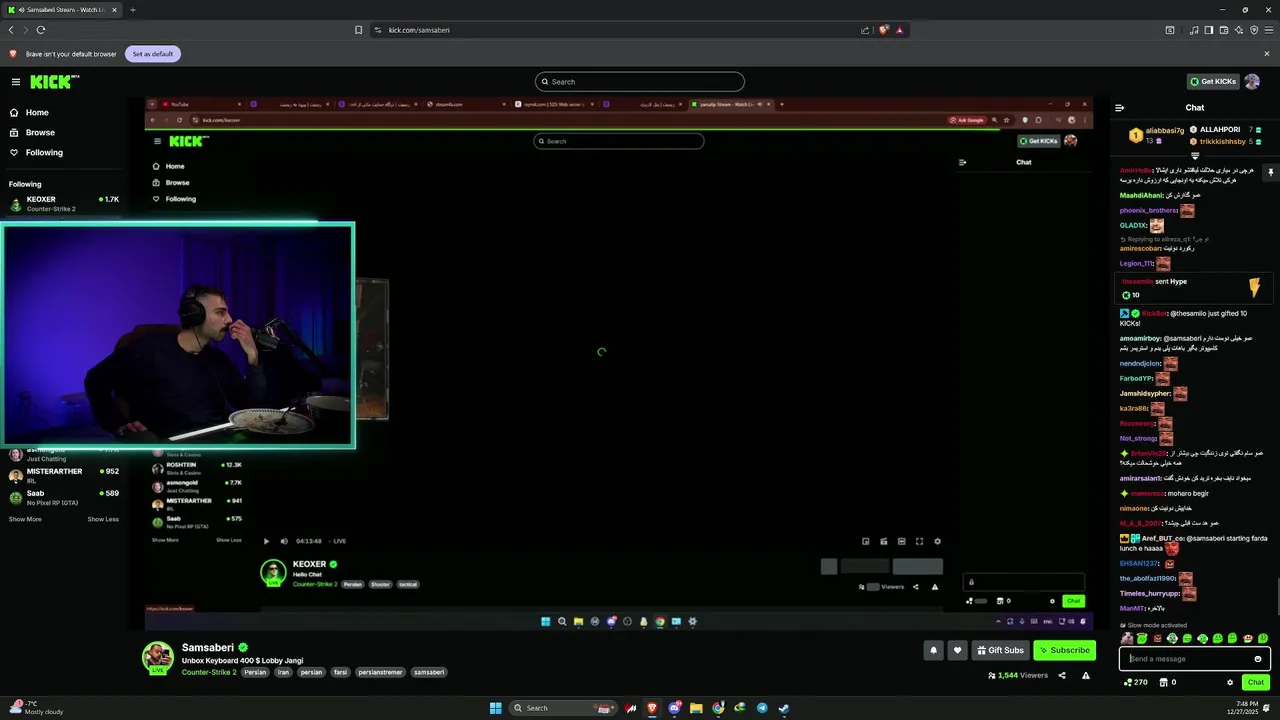Collapse the chat panel
Image resolution: width=1280 pixels, height=720 pixels.
(x=1120, y=108)
